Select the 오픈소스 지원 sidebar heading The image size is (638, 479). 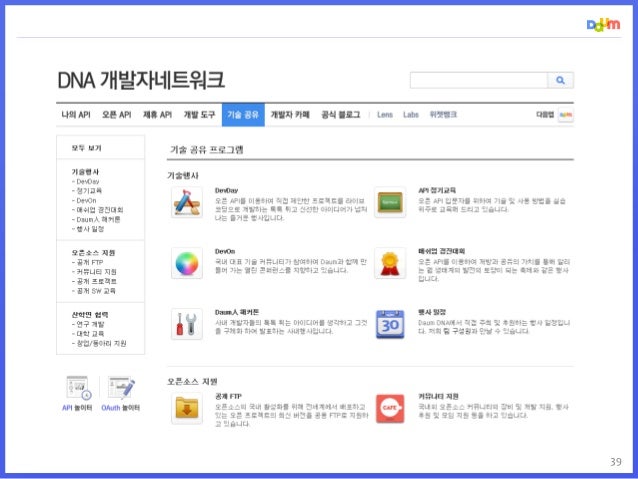coord(93,253)
